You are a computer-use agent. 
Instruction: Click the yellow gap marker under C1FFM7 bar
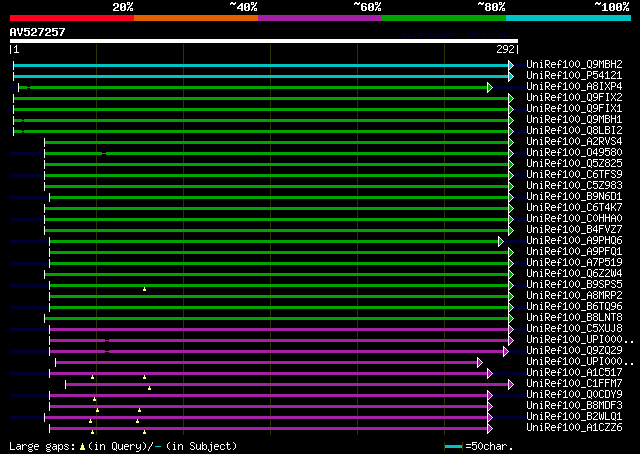(149, 388)
